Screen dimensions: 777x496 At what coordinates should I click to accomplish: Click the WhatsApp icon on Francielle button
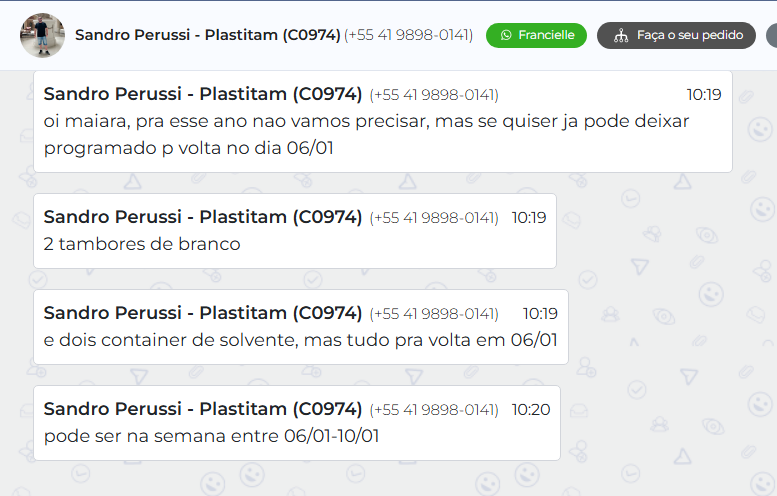click(506, 35)
